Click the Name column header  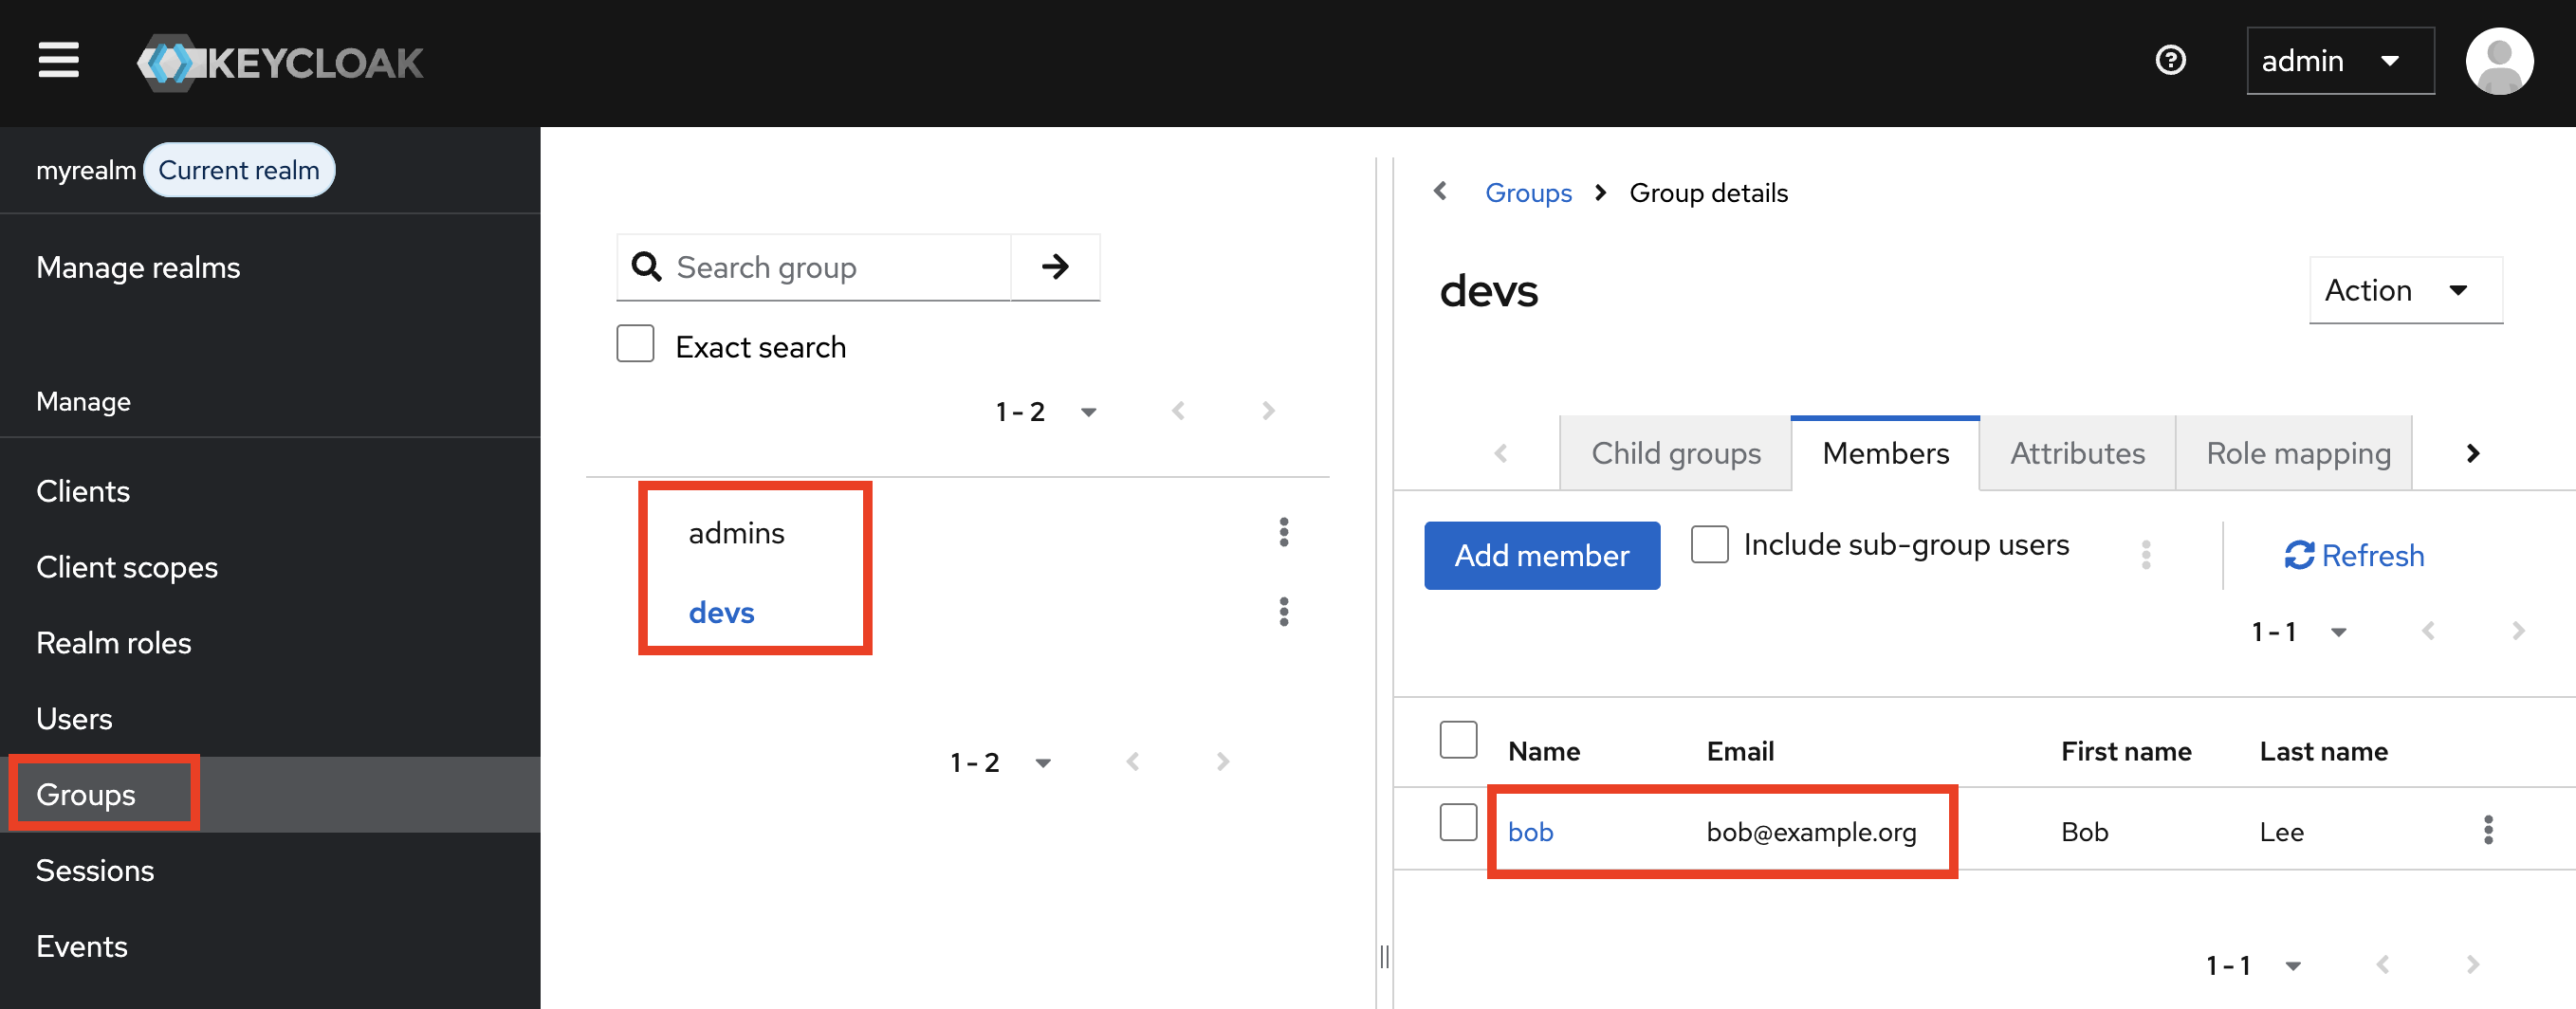click(1544, 751)
